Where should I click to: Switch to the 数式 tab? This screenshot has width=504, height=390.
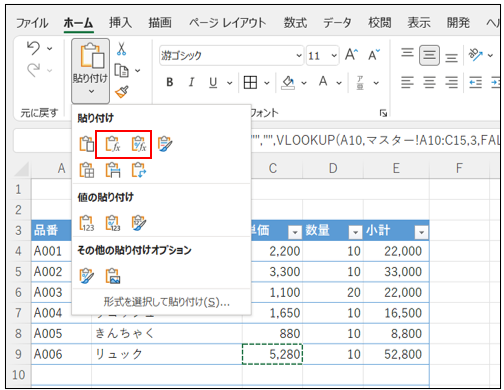click(295, 23)
